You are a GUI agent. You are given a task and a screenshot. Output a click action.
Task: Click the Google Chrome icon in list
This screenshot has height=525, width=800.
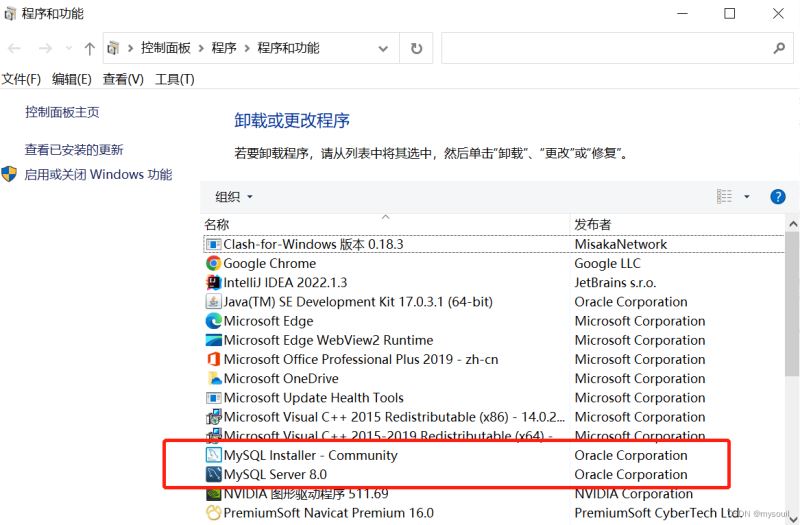pyautogui.click(x=213, y=263)
